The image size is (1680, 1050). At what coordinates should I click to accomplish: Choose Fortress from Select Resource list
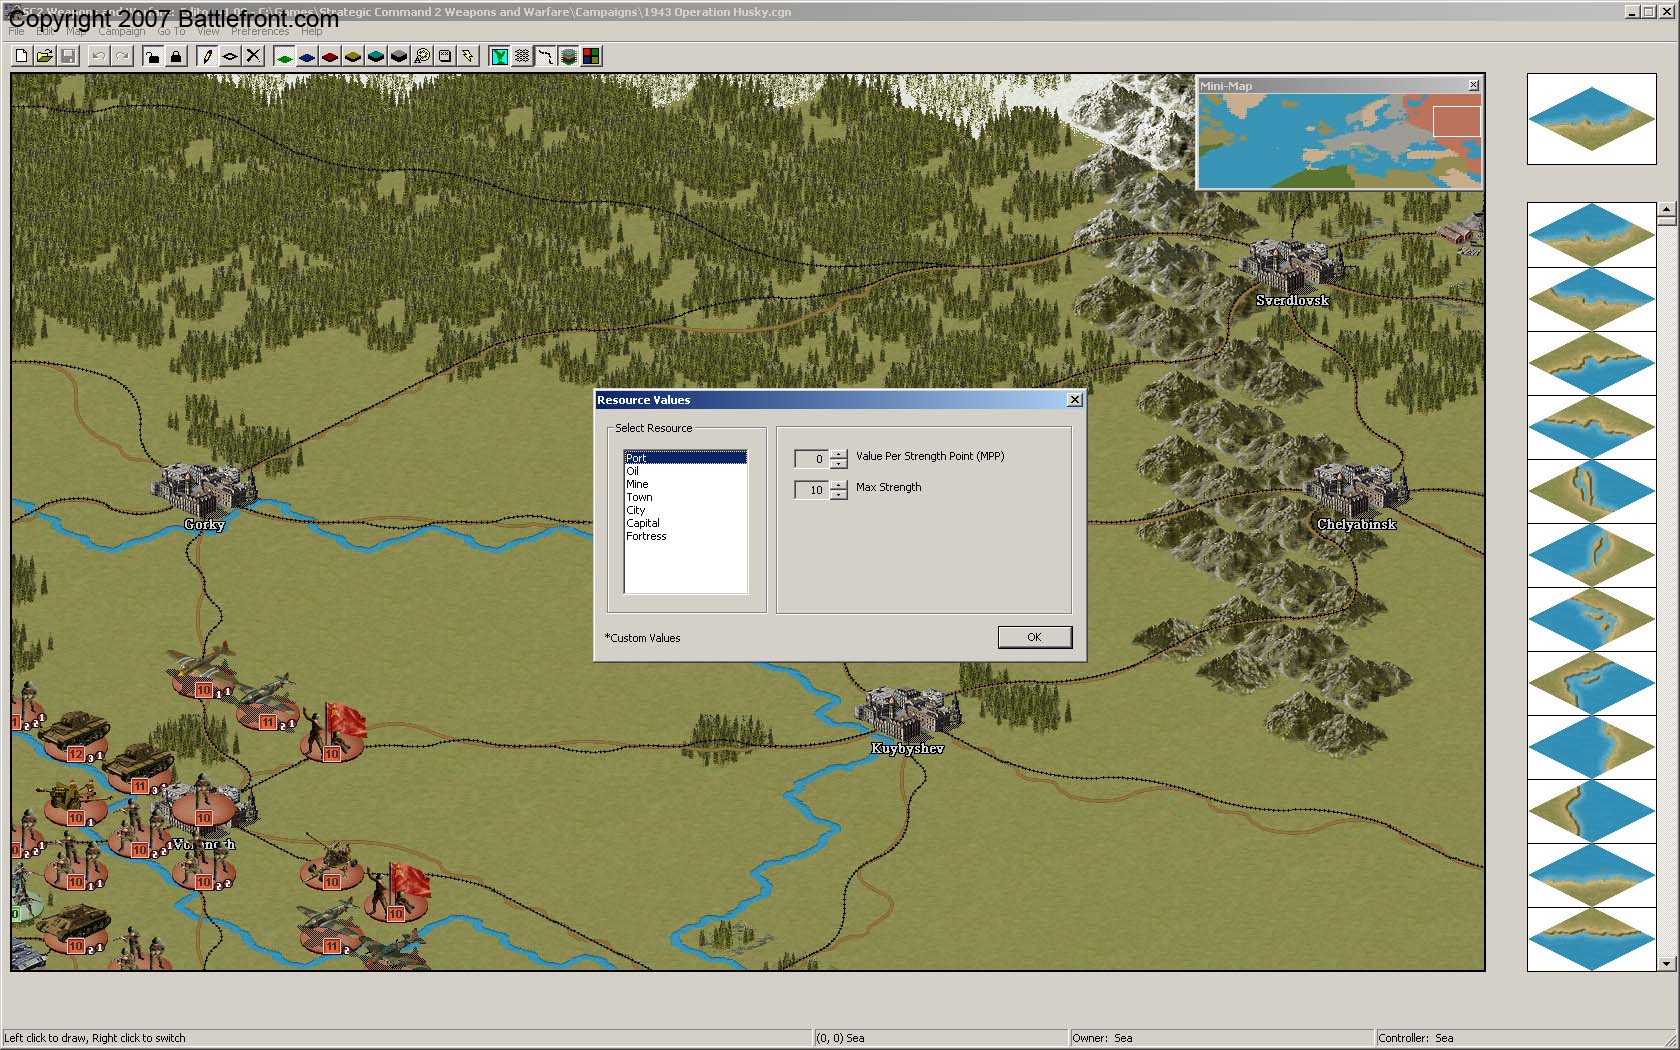click(646, 536)
